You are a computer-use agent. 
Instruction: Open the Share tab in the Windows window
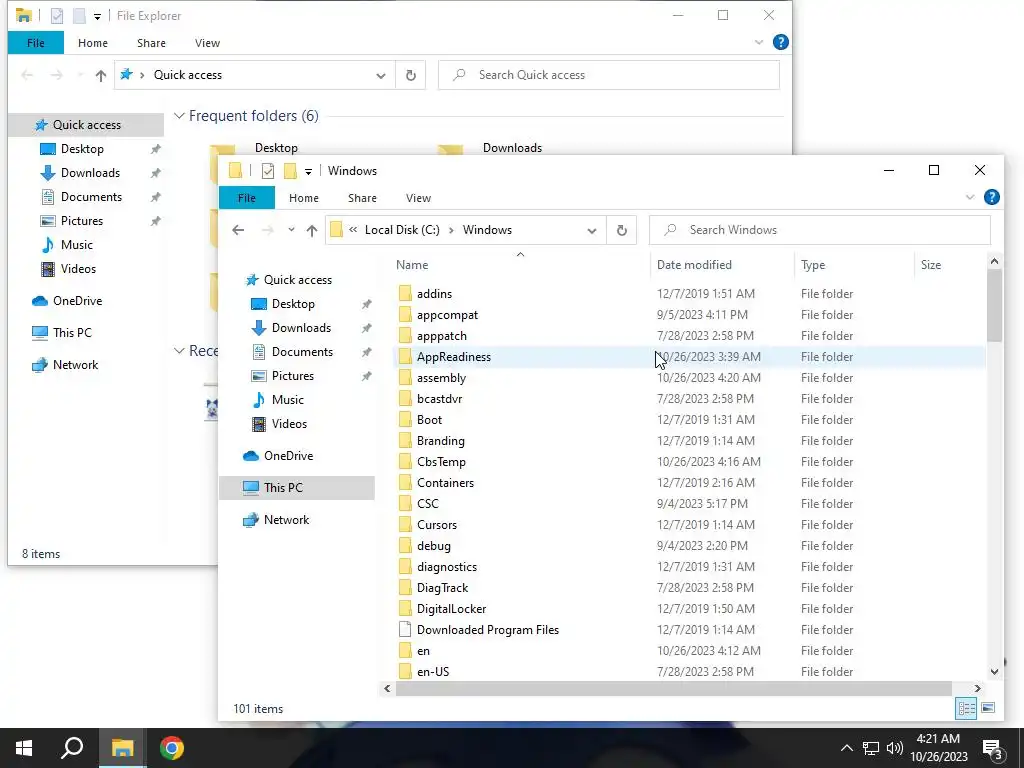pyautogui.click(x=362, y=198)
